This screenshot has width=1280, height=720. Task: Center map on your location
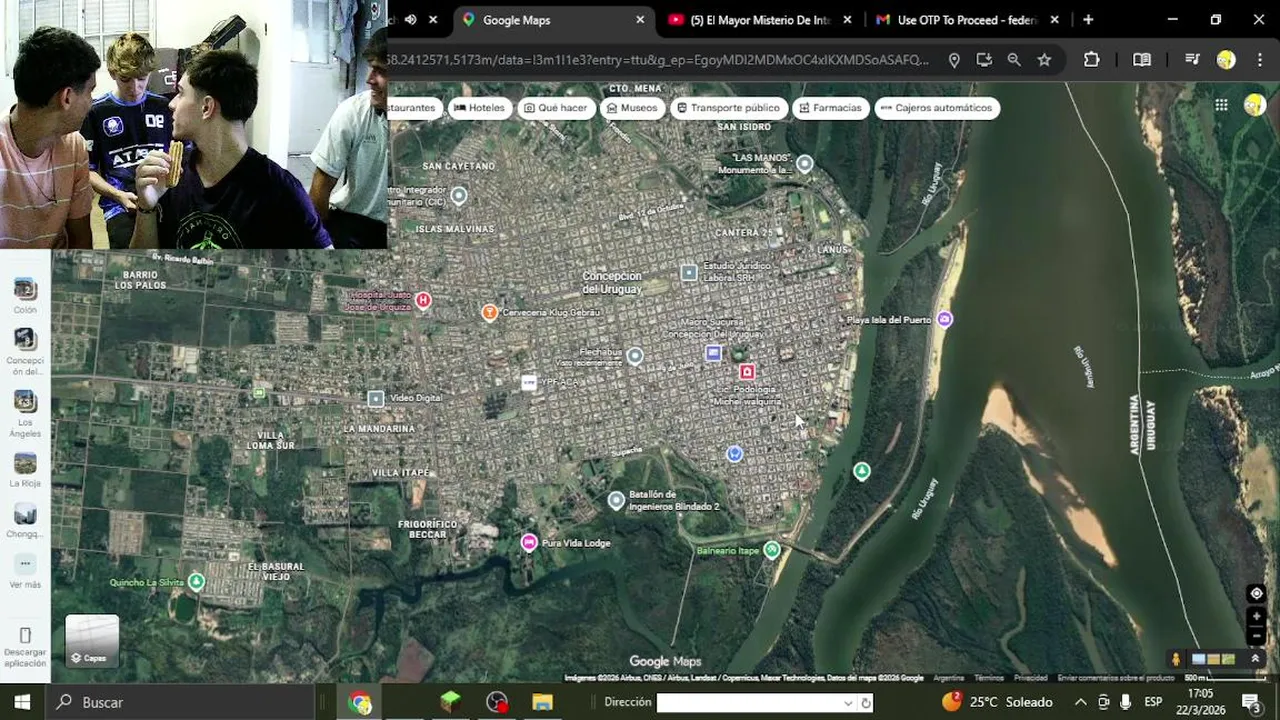1256,593
